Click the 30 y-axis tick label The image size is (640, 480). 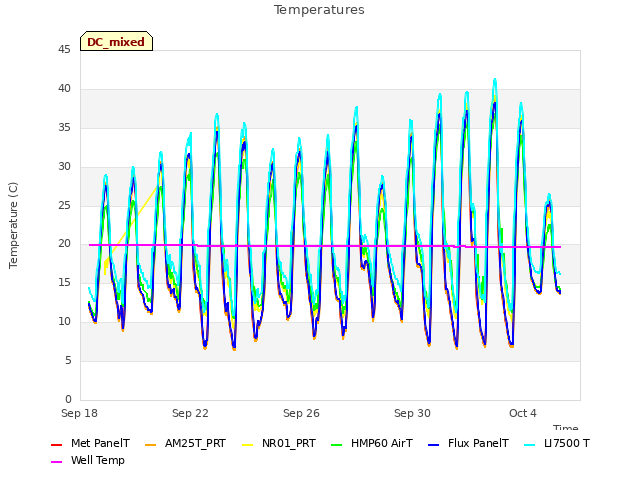tap(64, 167)
